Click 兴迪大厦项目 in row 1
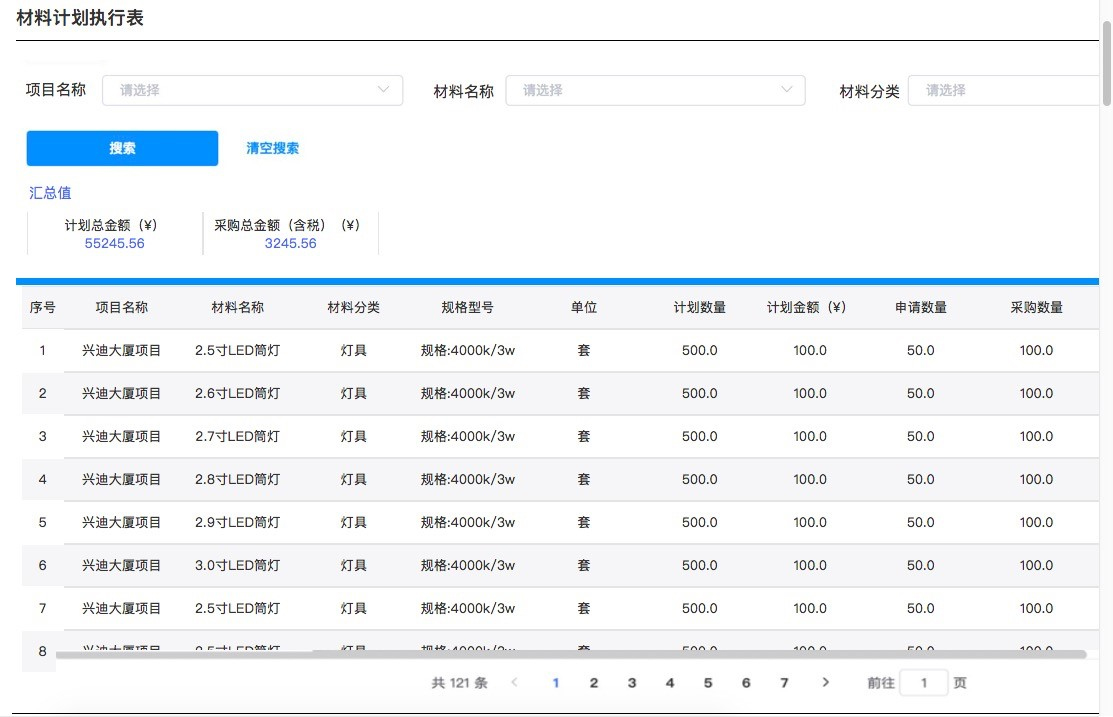The width and height of the screenshot is (1113, 717). tap(121, 351)
